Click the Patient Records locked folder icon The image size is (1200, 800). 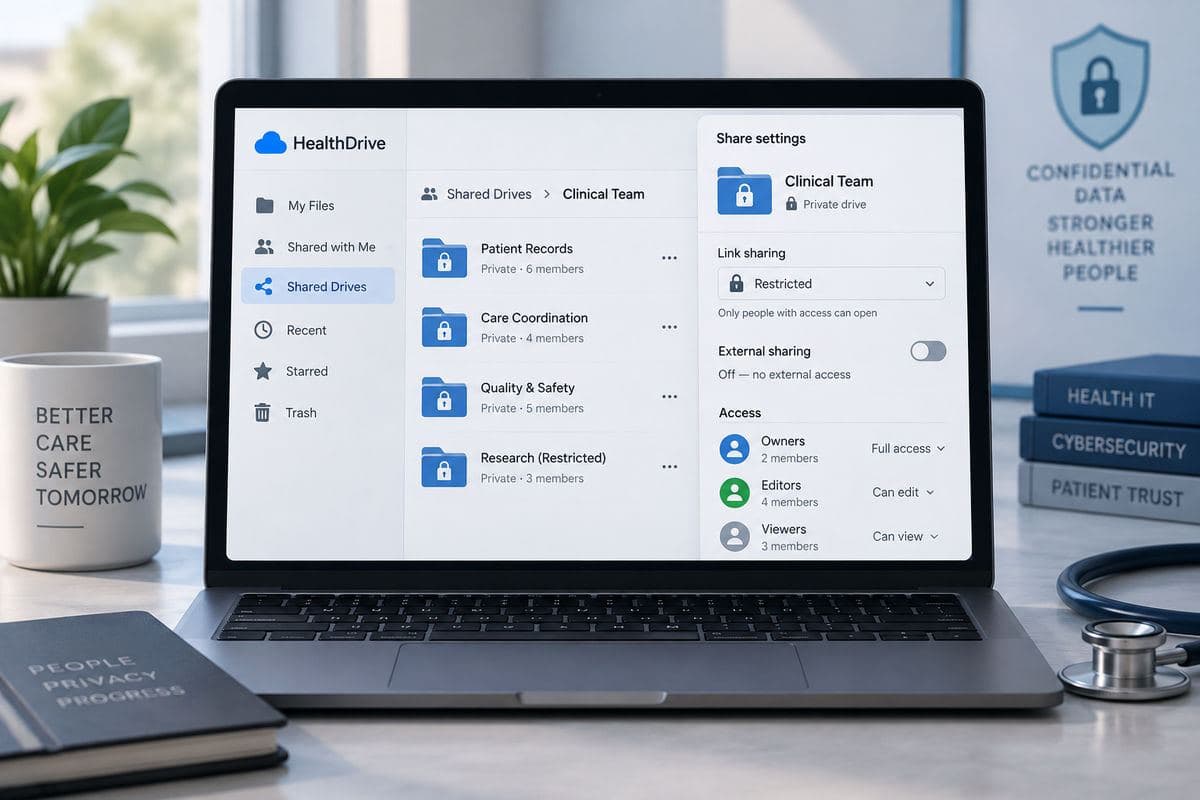444,258
